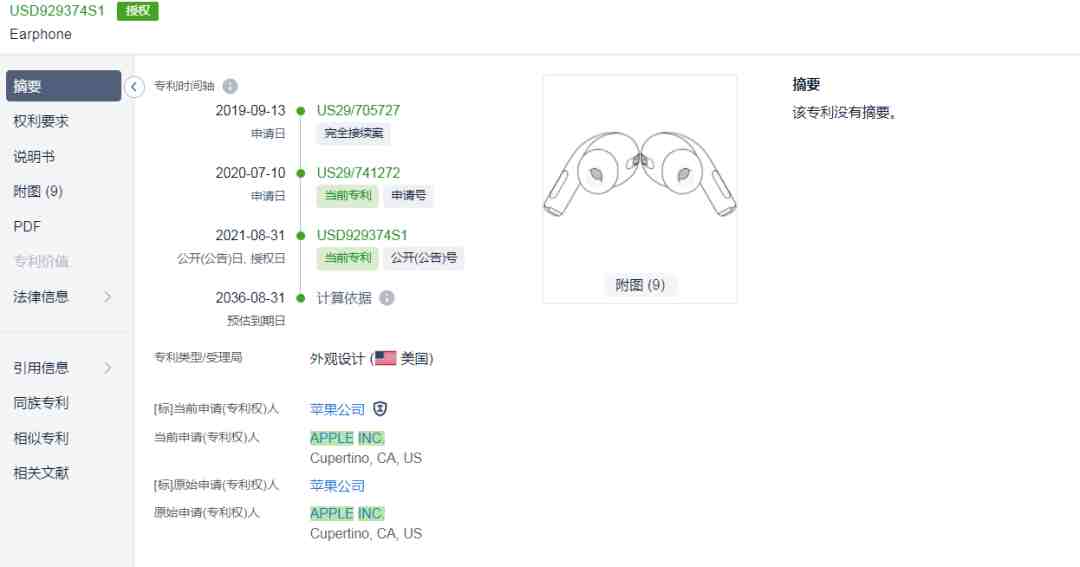Open the patent timeline info icon
The image size is (1080, 567).
pyautogui.click(x=230, y=86)
